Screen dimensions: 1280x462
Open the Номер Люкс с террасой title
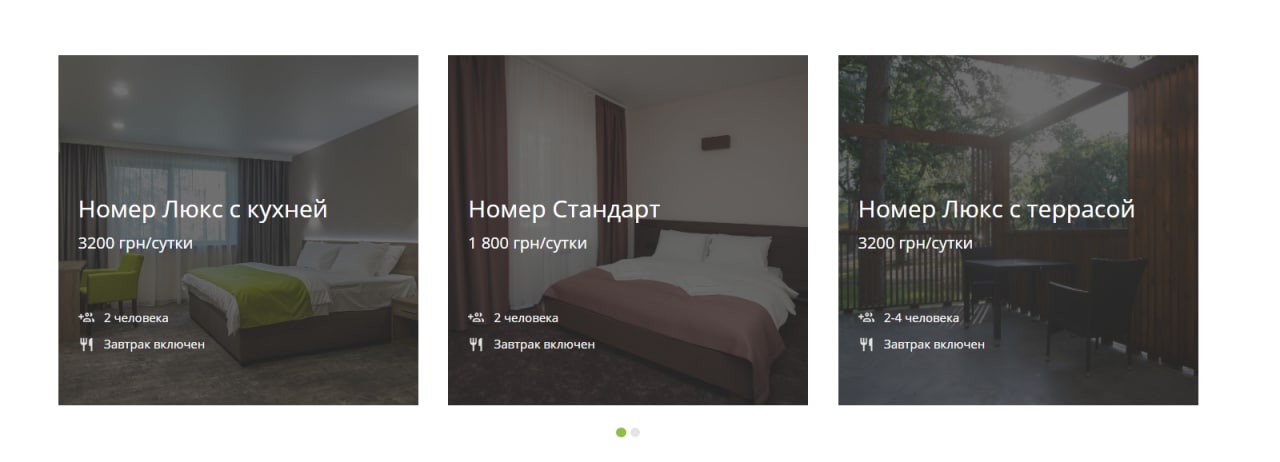click(996, 210)
